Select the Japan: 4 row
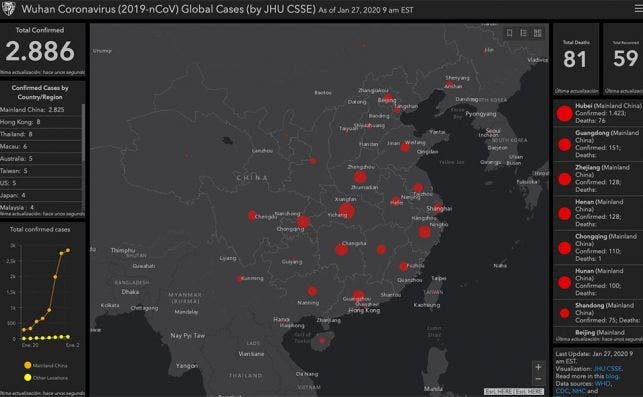The width and height of the screenshot is (643, 397). click(41, 196)
